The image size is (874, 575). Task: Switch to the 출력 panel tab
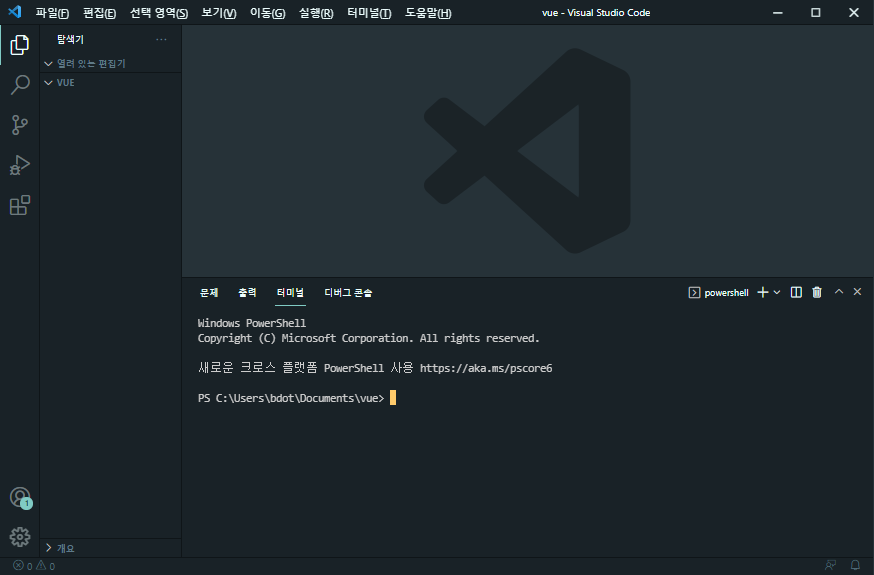[x=247, y=293]
